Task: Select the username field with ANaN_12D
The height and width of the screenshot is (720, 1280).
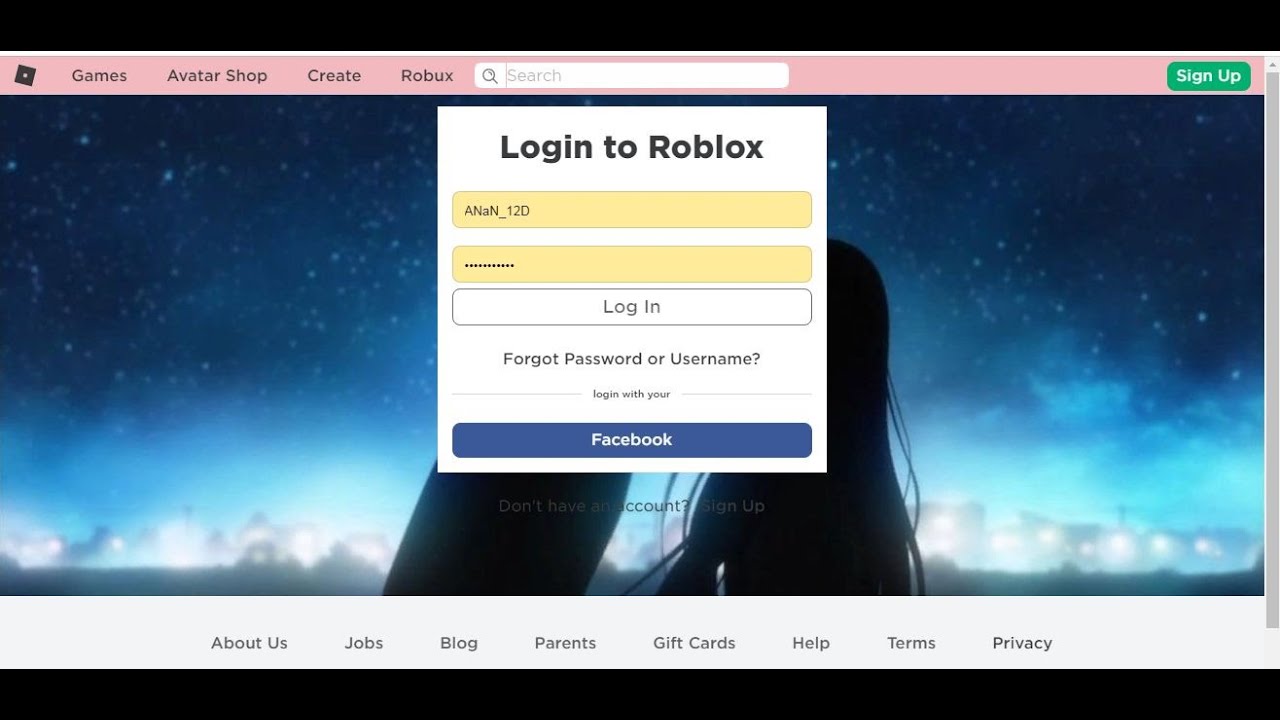Action: (632, 210)
